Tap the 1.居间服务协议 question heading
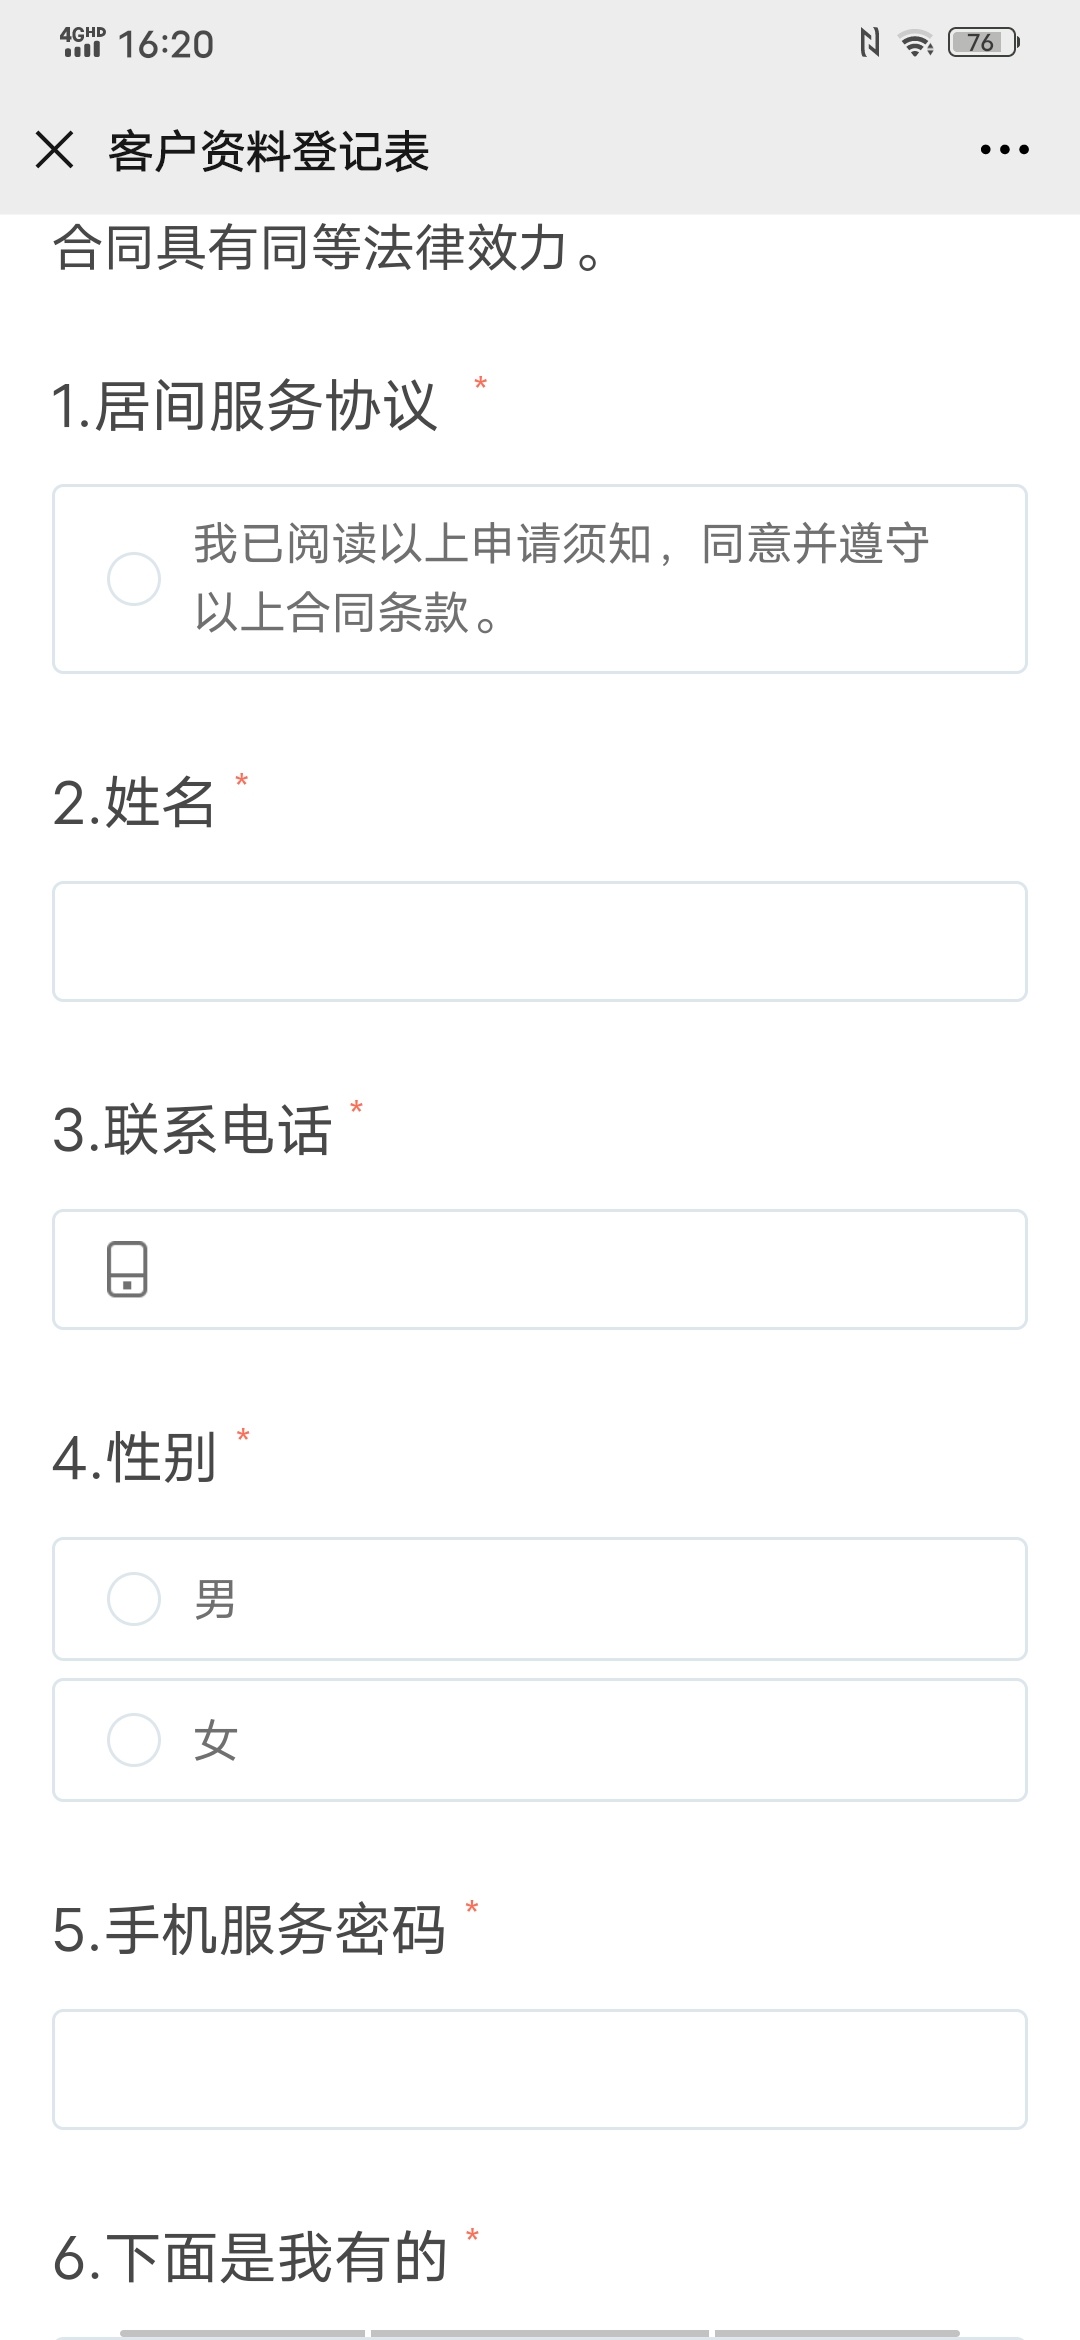Viewport: 1080px width, 2340px height. coord(245,406)
